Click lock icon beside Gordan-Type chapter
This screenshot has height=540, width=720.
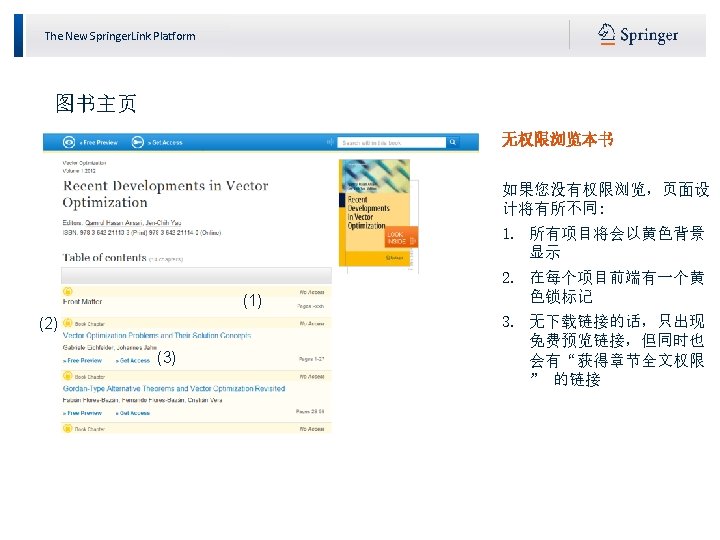coord(68,376)
